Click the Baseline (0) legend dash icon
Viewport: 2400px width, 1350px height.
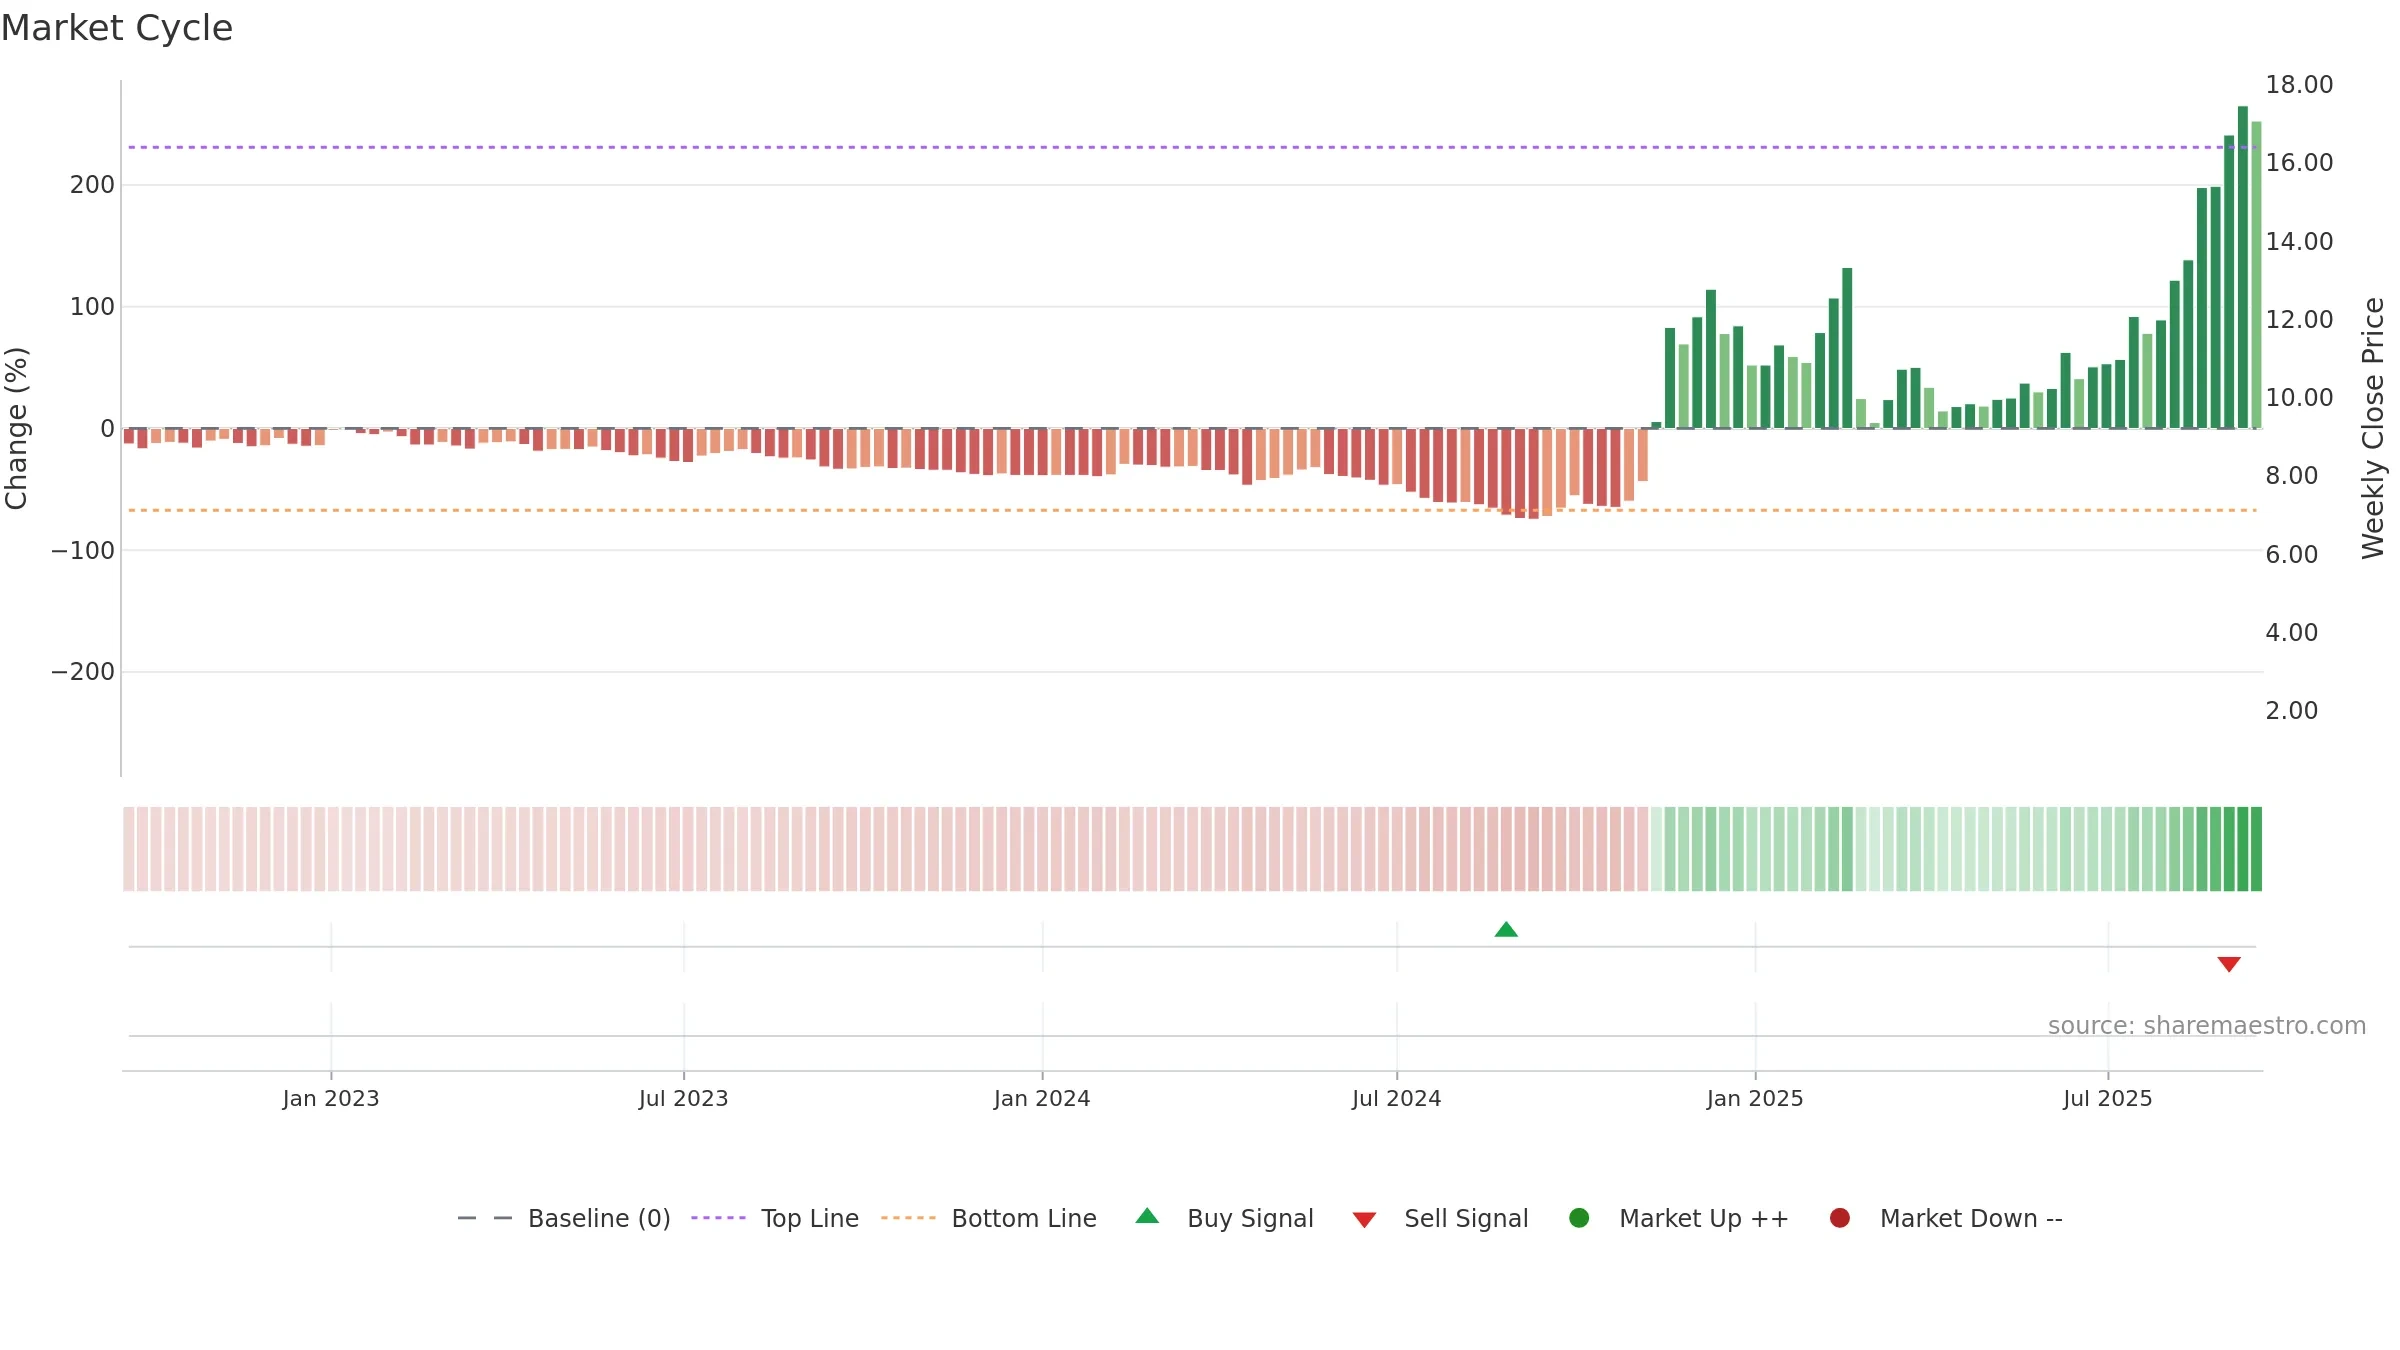click(485, 1218)
